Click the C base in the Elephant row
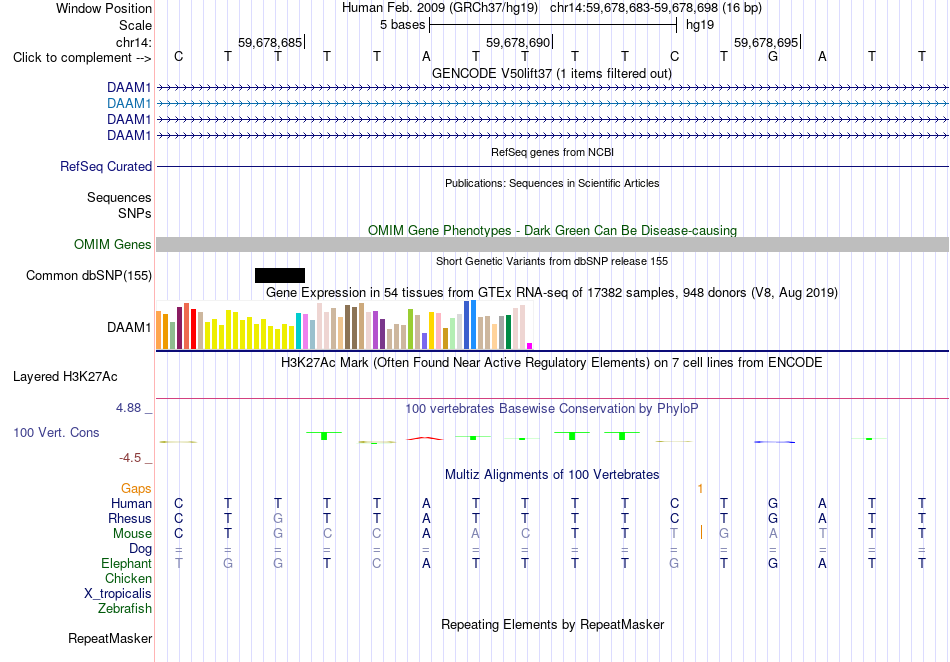This screenshot has width=950, height=662. (x=376, y=563)
